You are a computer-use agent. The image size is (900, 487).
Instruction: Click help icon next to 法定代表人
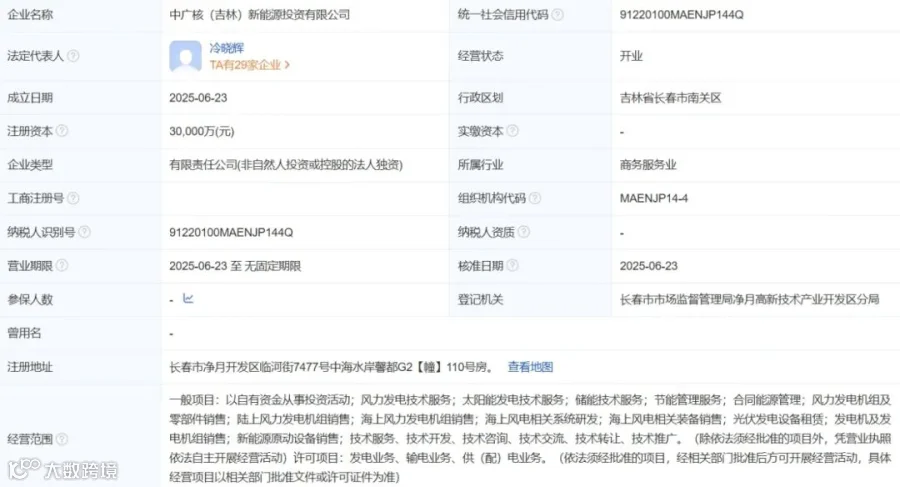click(73, 56)
